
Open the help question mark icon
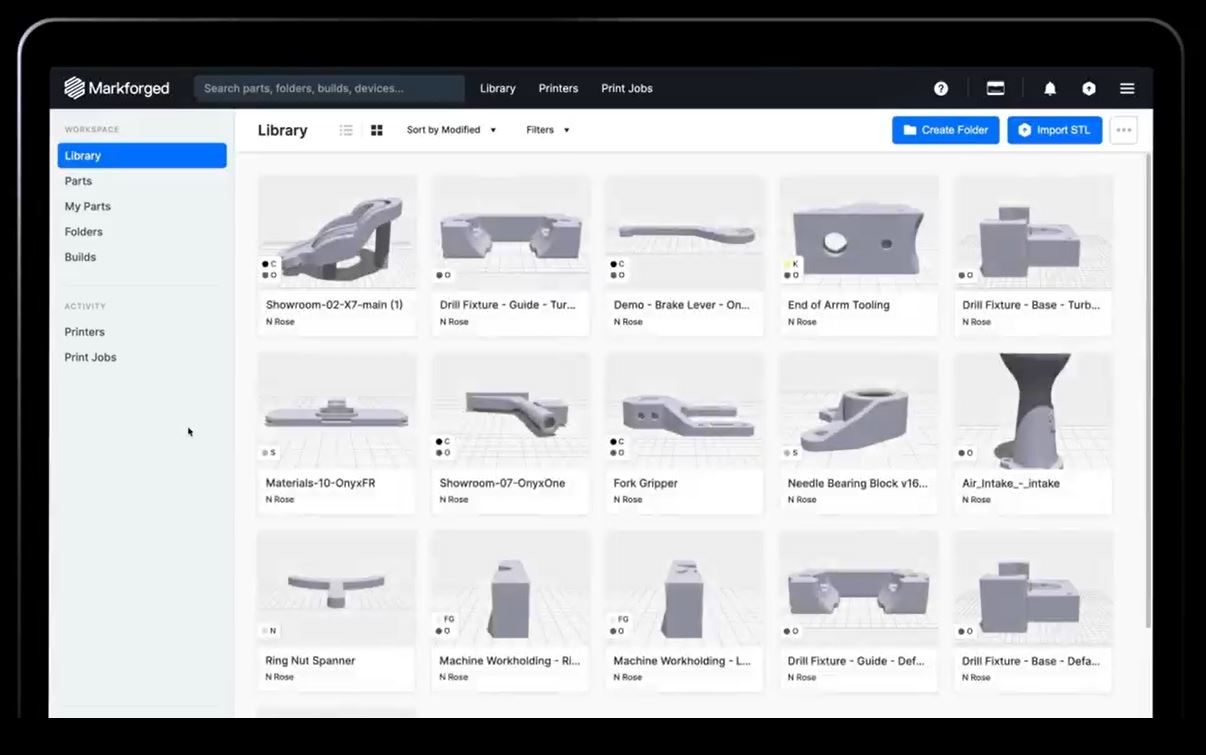941,88
